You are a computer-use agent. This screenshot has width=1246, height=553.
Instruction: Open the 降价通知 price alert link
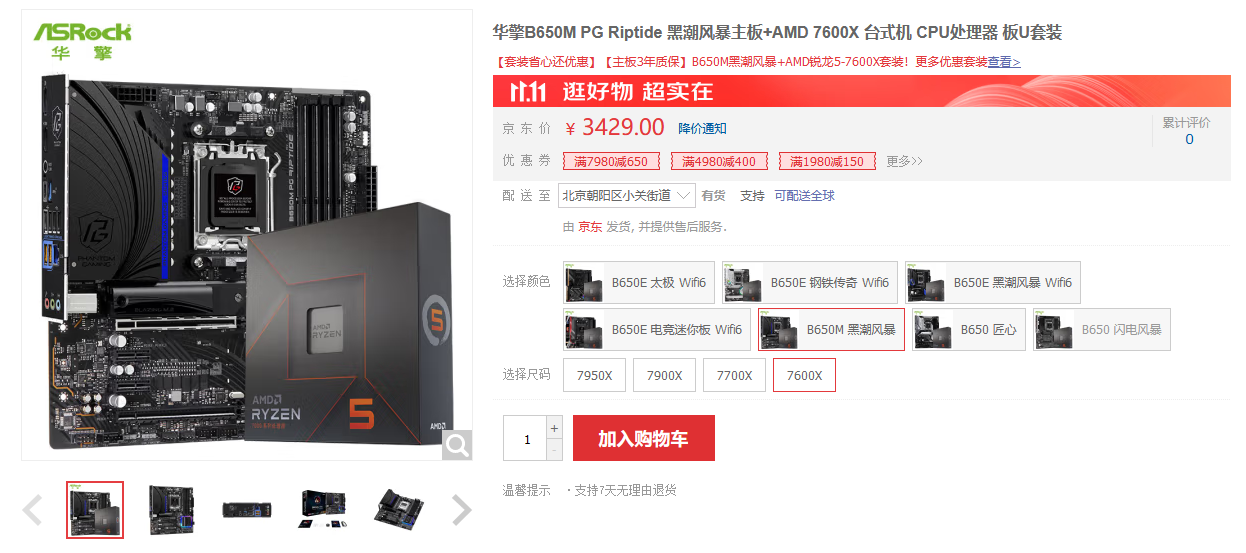pos(702,128)
